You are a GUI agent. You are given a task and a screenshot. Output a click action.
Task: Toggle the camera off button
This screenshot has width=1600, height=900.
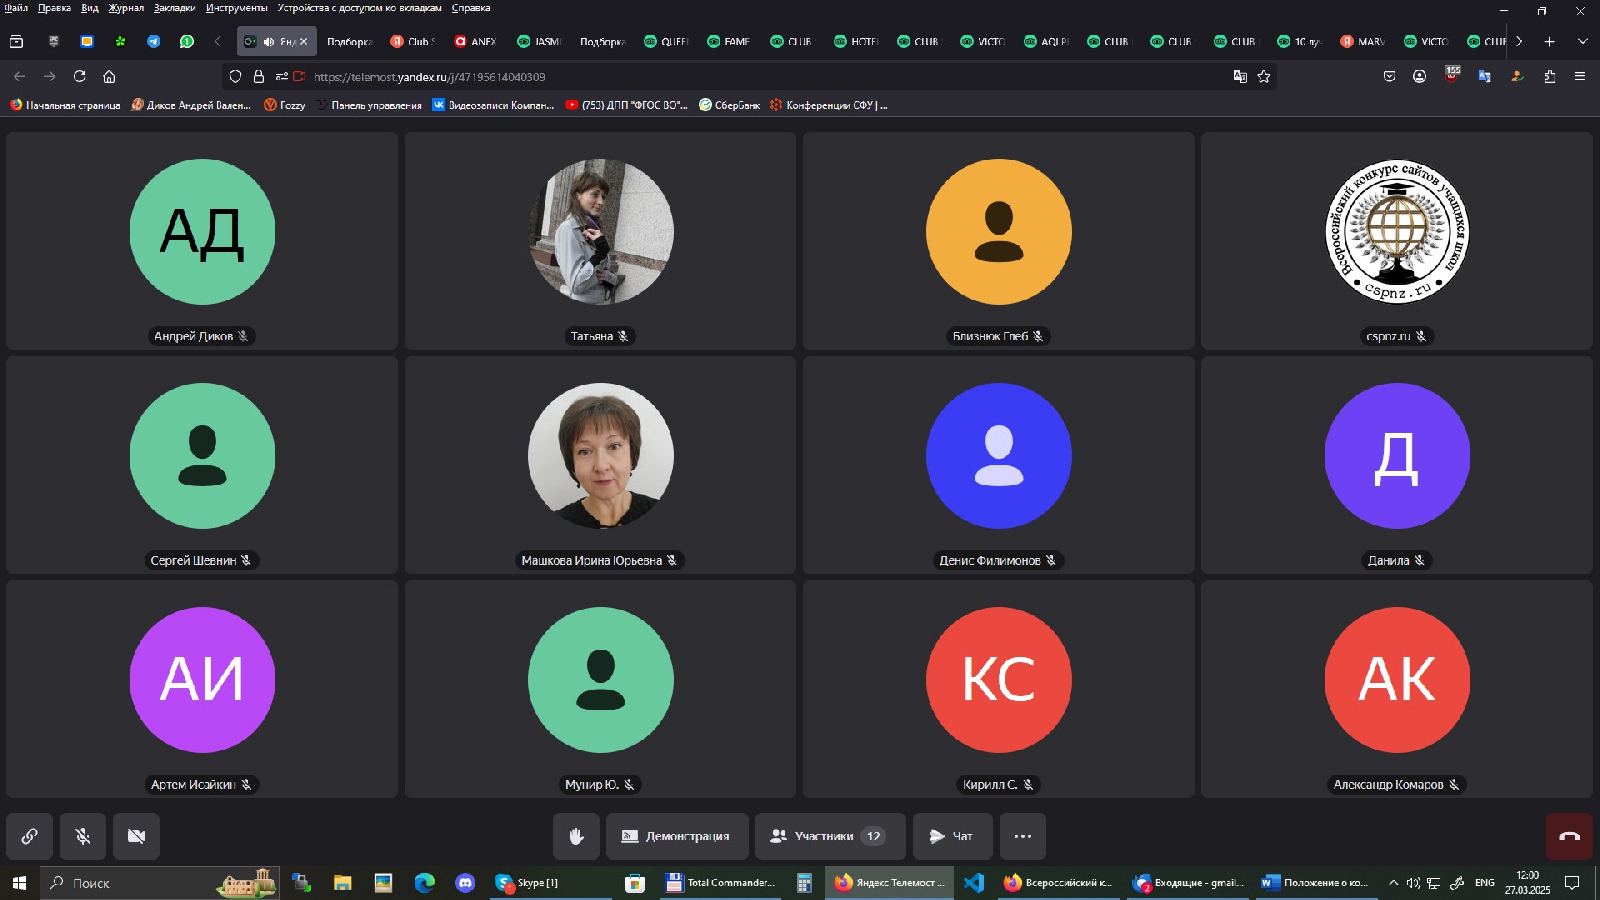click(136, 836)
